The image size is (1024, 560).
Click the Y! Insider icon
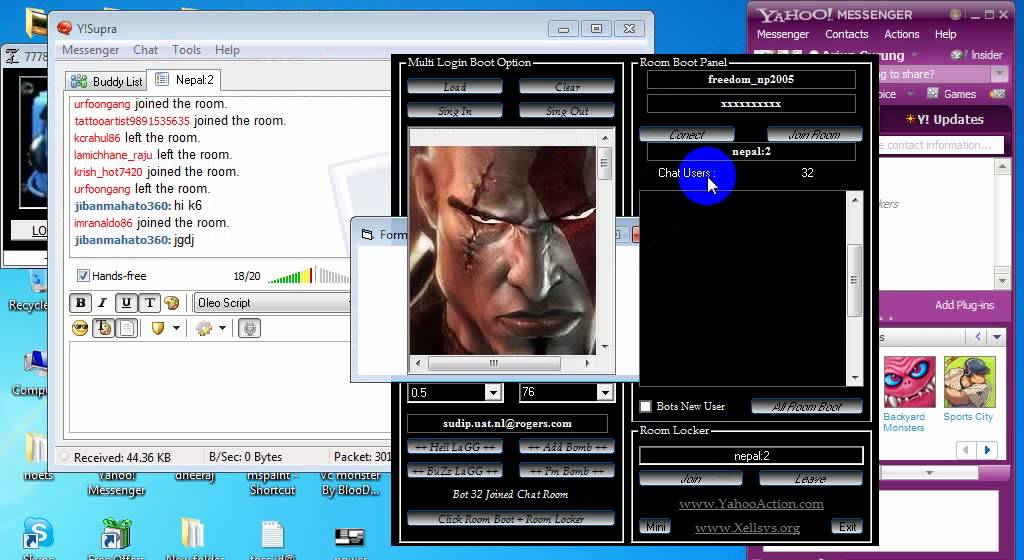point(957,55)
